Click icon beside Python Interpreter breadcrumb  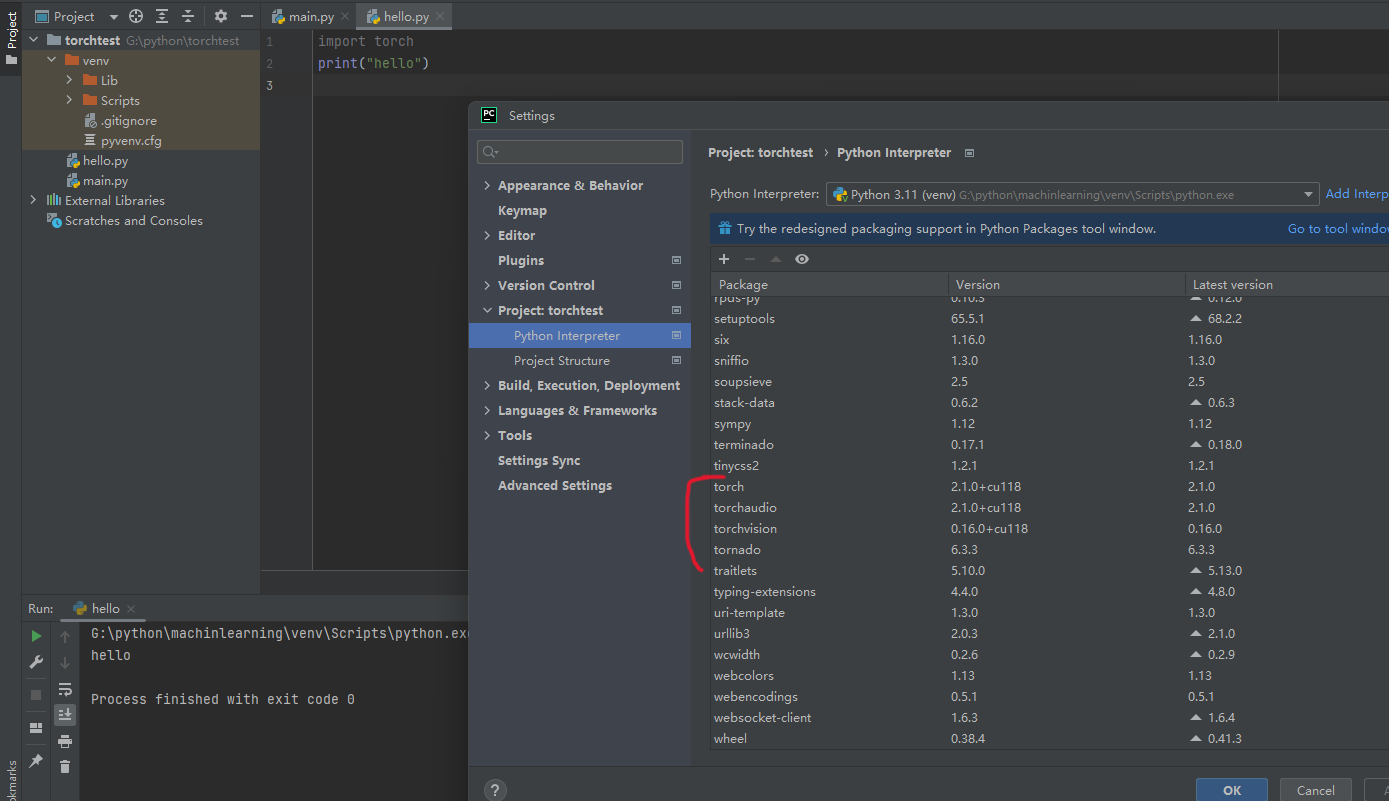pyautogui.click(x=969, y=153)
